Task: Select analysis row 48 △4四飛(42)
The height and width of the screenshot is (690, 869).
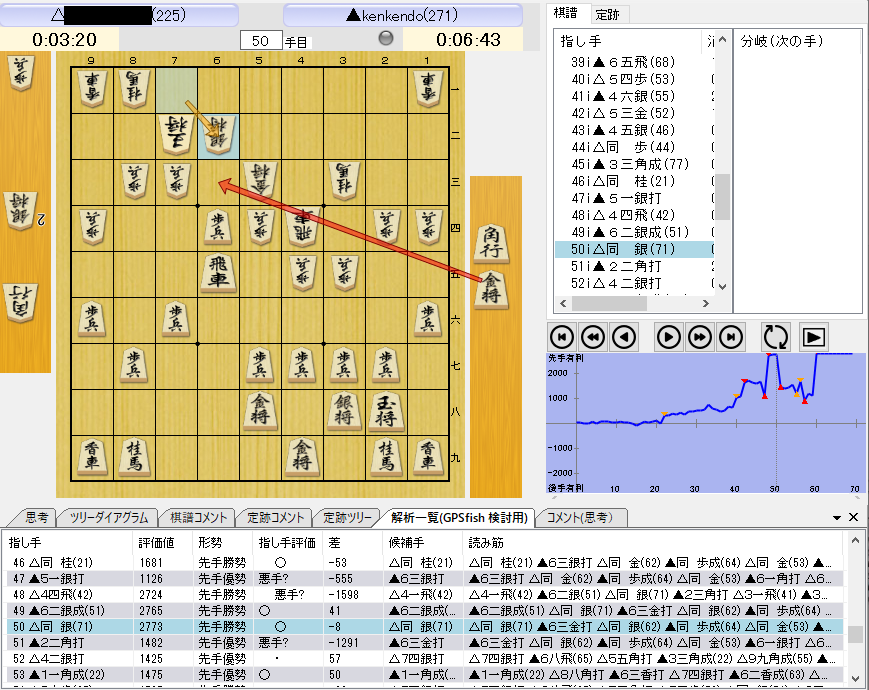Action: coord(424,595)
